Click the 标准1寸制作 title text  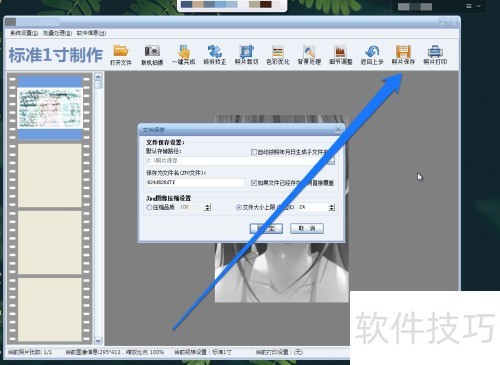[x=55, y=55]
